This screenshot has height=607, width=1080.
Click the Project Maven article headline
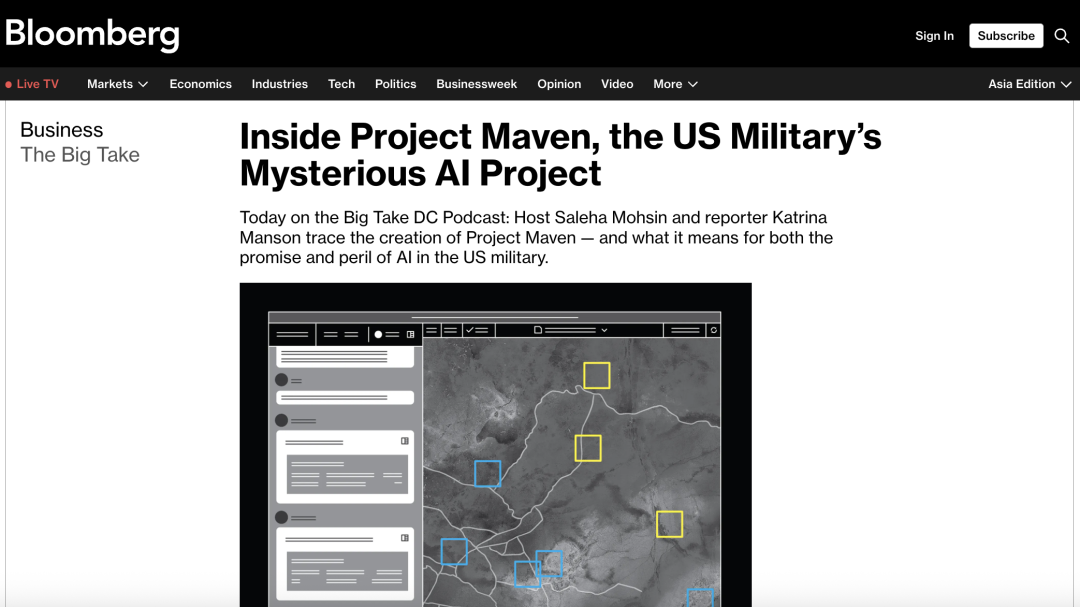(560, 154)
